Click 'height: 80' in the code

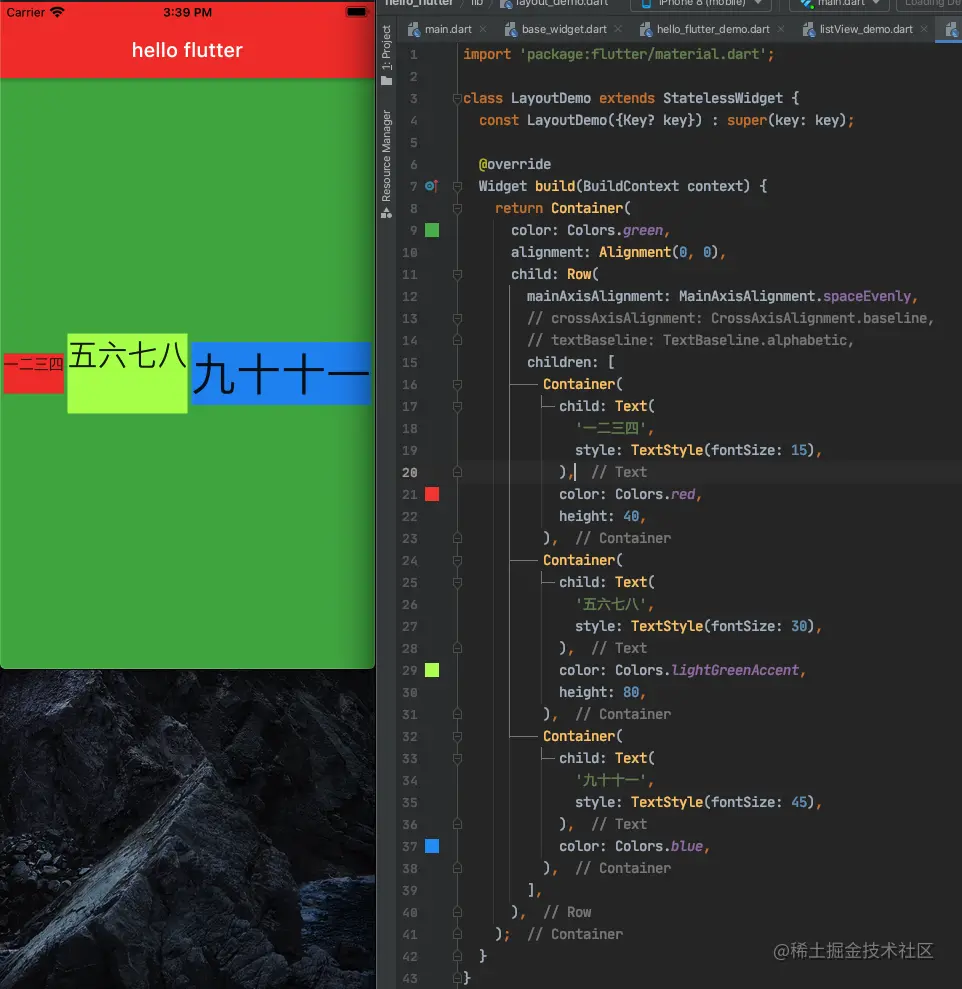click(599, 692)
